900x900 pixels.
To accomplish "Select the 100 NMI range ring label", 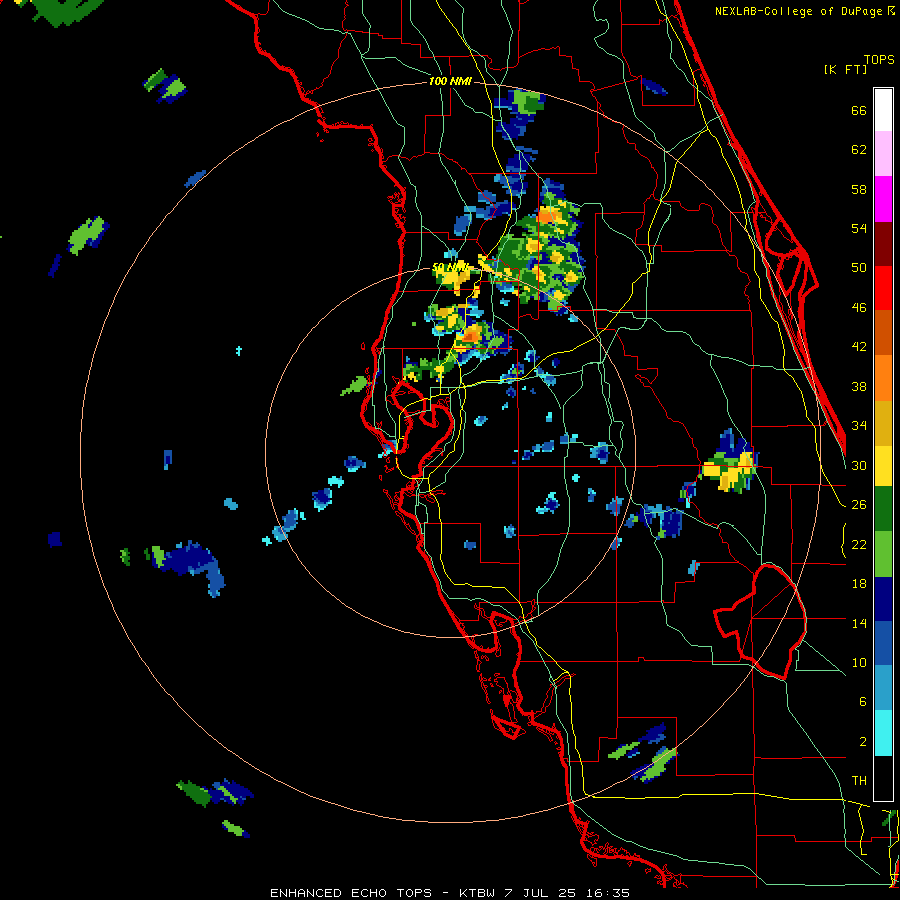I will point(450,82).
